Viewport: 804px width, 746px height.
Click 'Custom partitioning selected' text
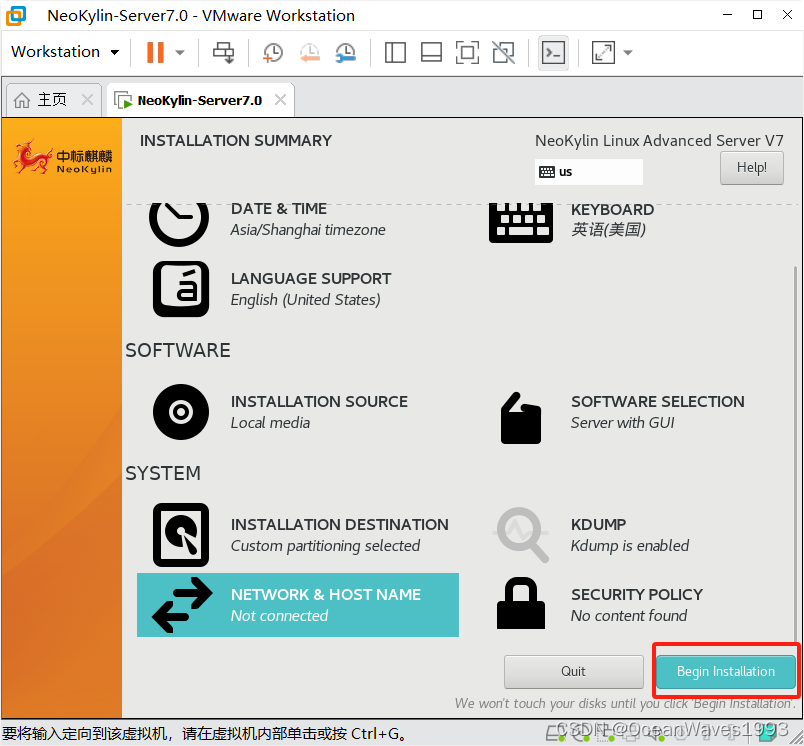pos(325,546)
